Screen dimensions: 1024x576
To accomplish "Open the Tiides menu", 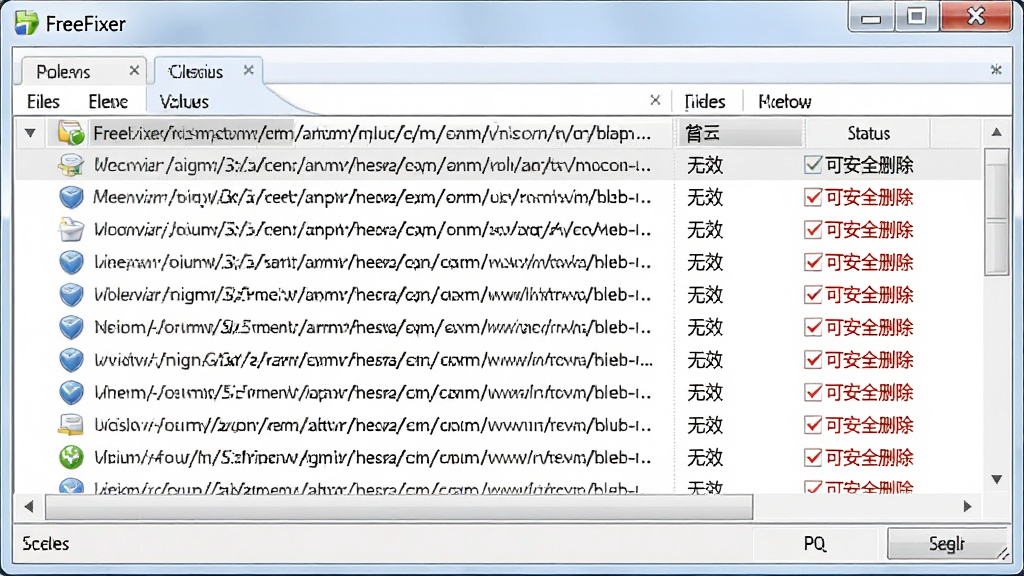I will (x=705, y=102).
